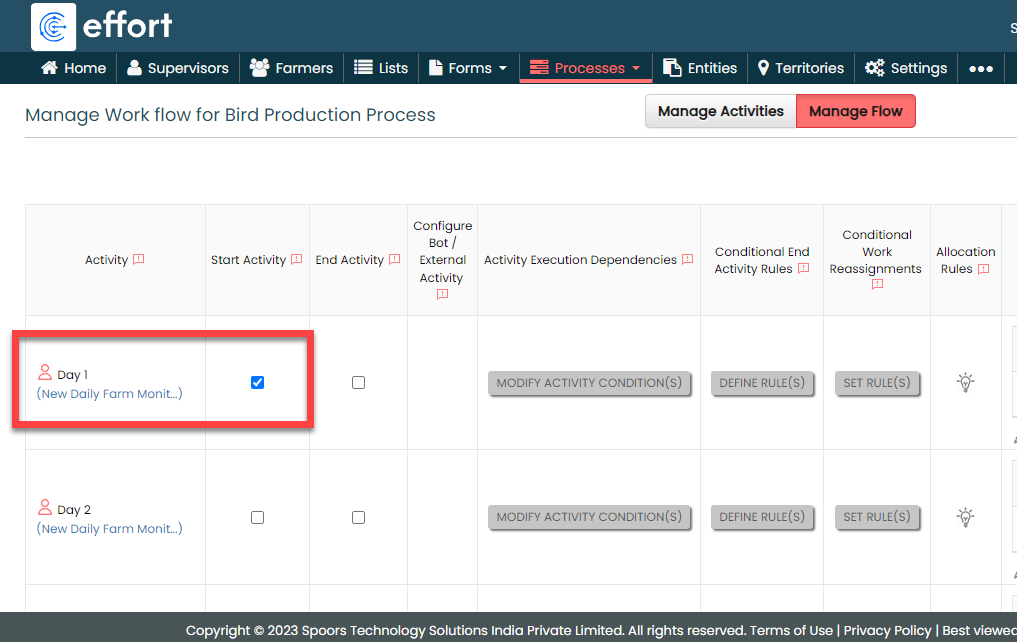Switch to Manage Activities view
Image resolution: width=1017 pixels, height=642 pixels.
(x=720, y=111)
